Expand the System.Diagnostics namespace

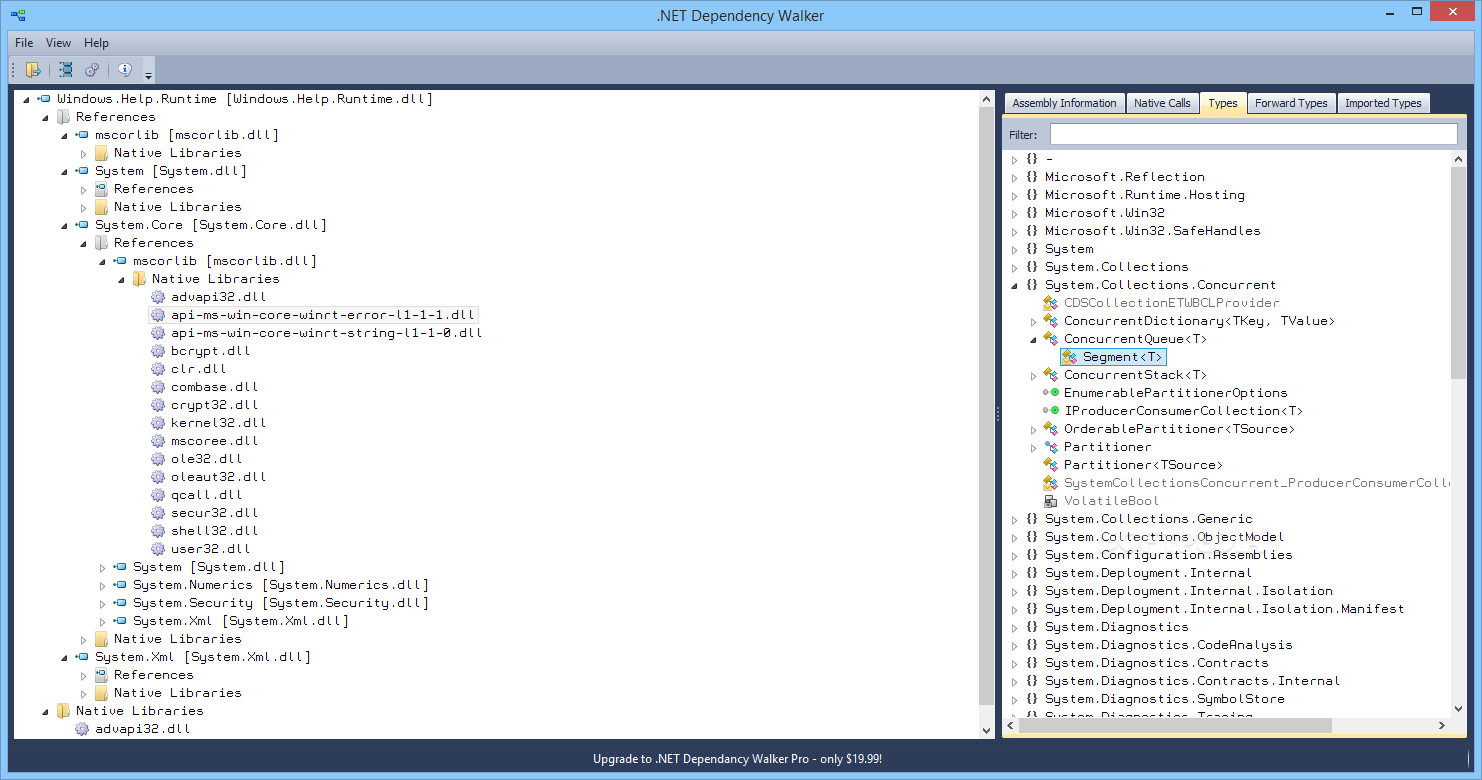[x=1015, y=627]
